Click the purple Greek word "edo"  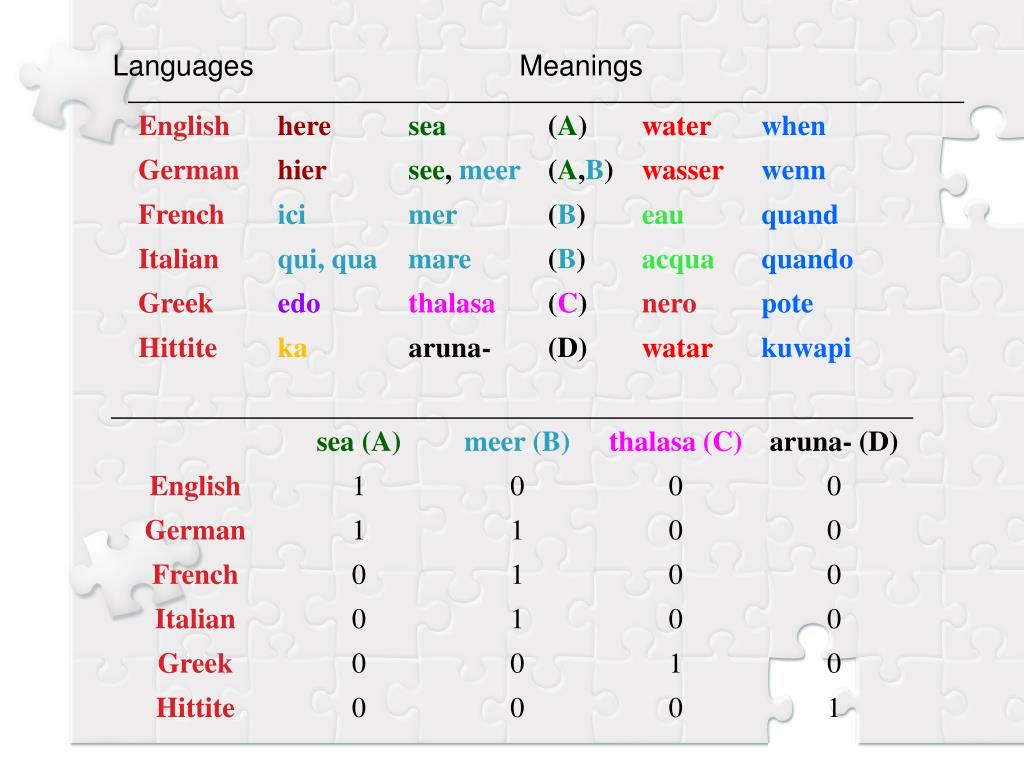[x=299, y=304]
